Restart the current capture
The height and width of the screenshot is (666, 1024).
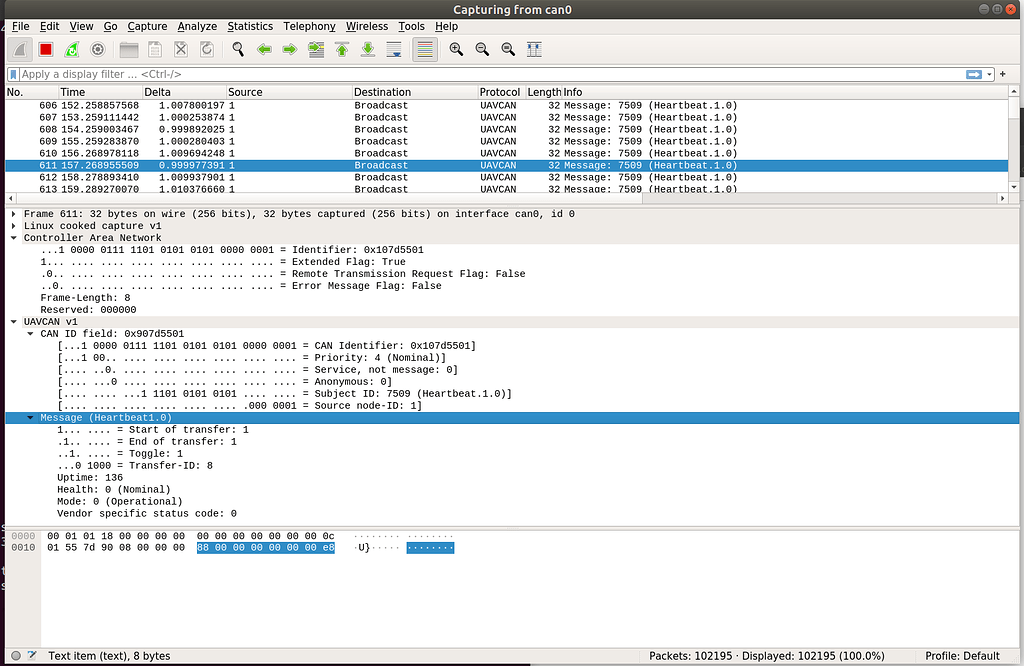[70, 49]
